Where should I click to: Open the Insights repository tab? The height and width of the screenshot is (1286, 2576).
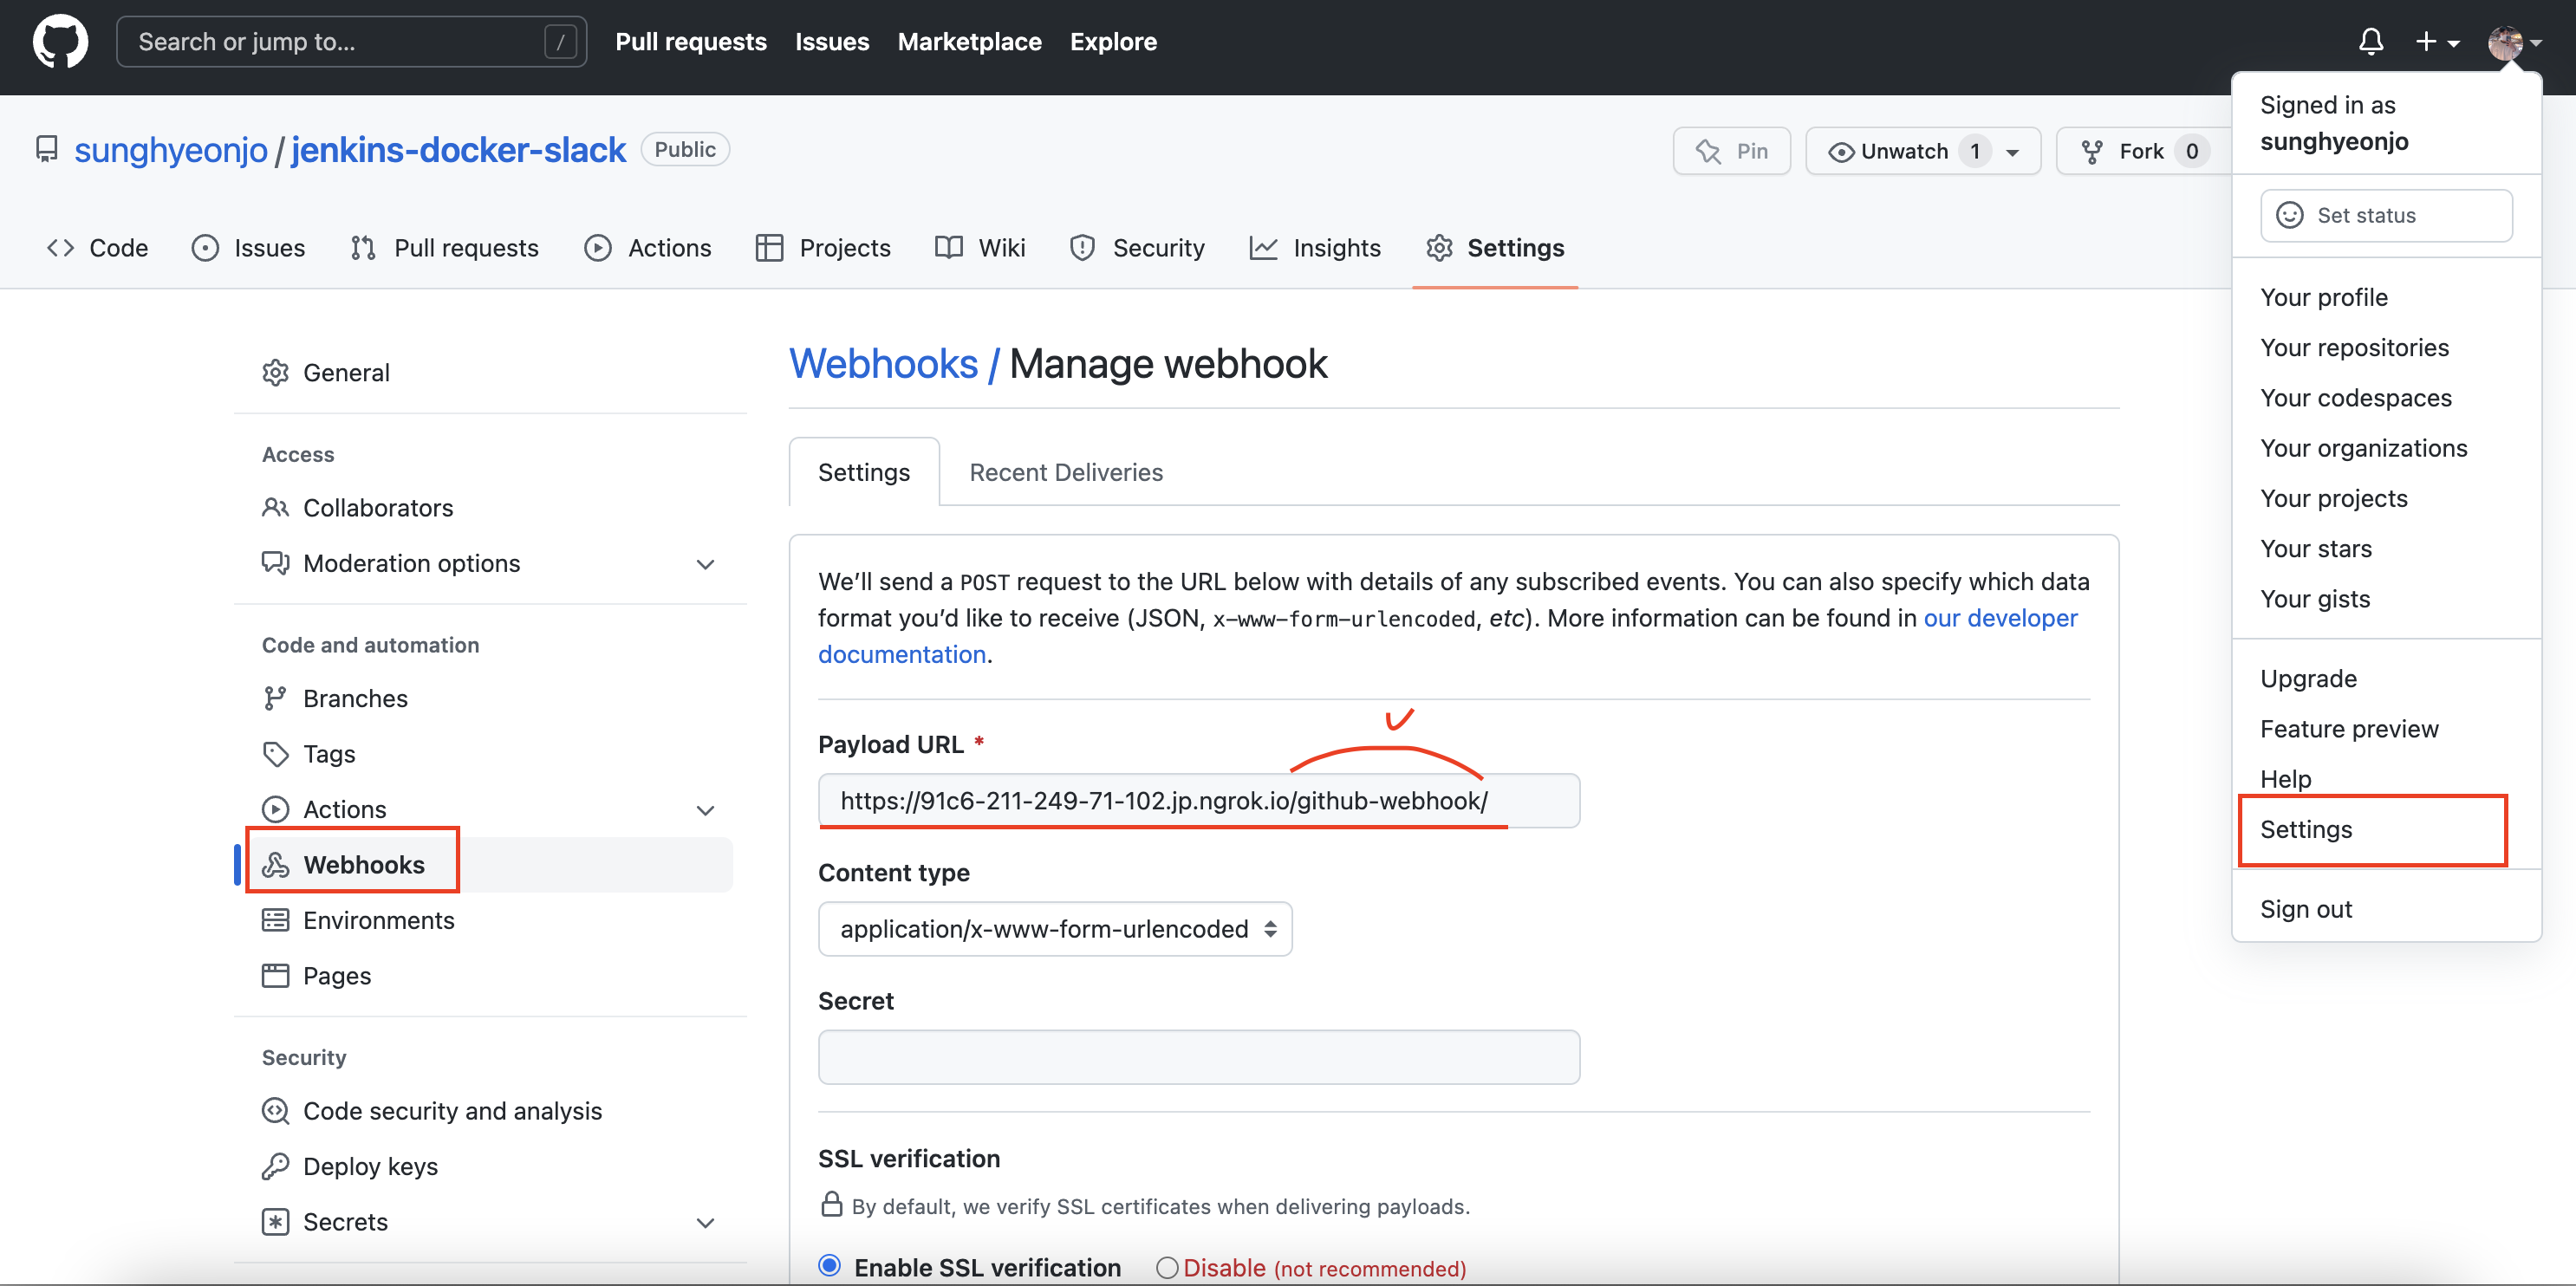(x=1315, y=248)
